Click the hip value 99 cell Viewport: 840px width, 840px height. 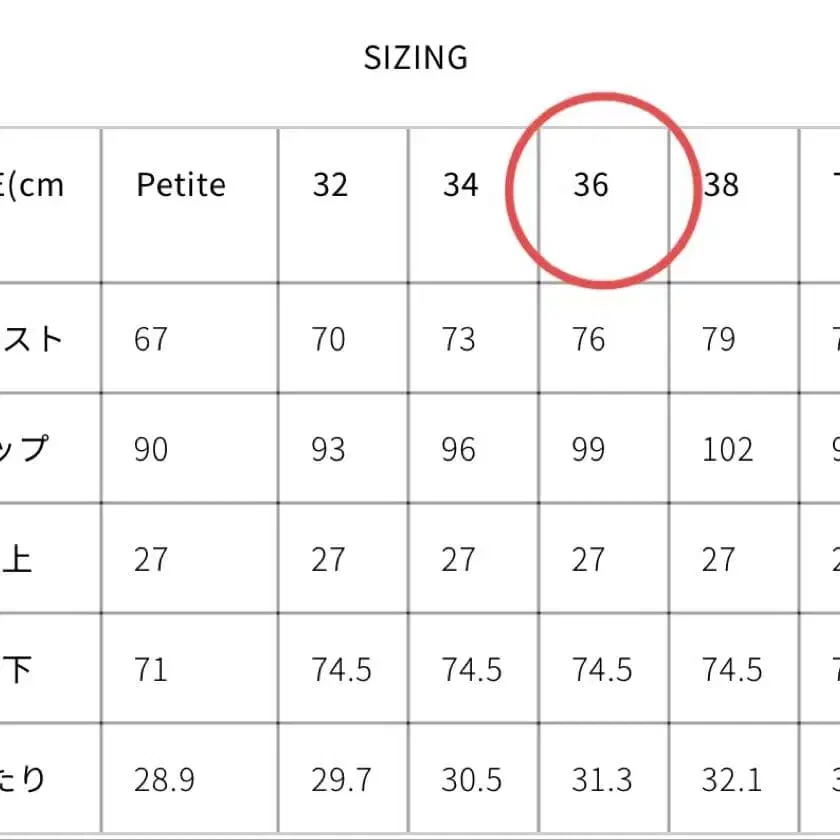(x=588, y=449)
